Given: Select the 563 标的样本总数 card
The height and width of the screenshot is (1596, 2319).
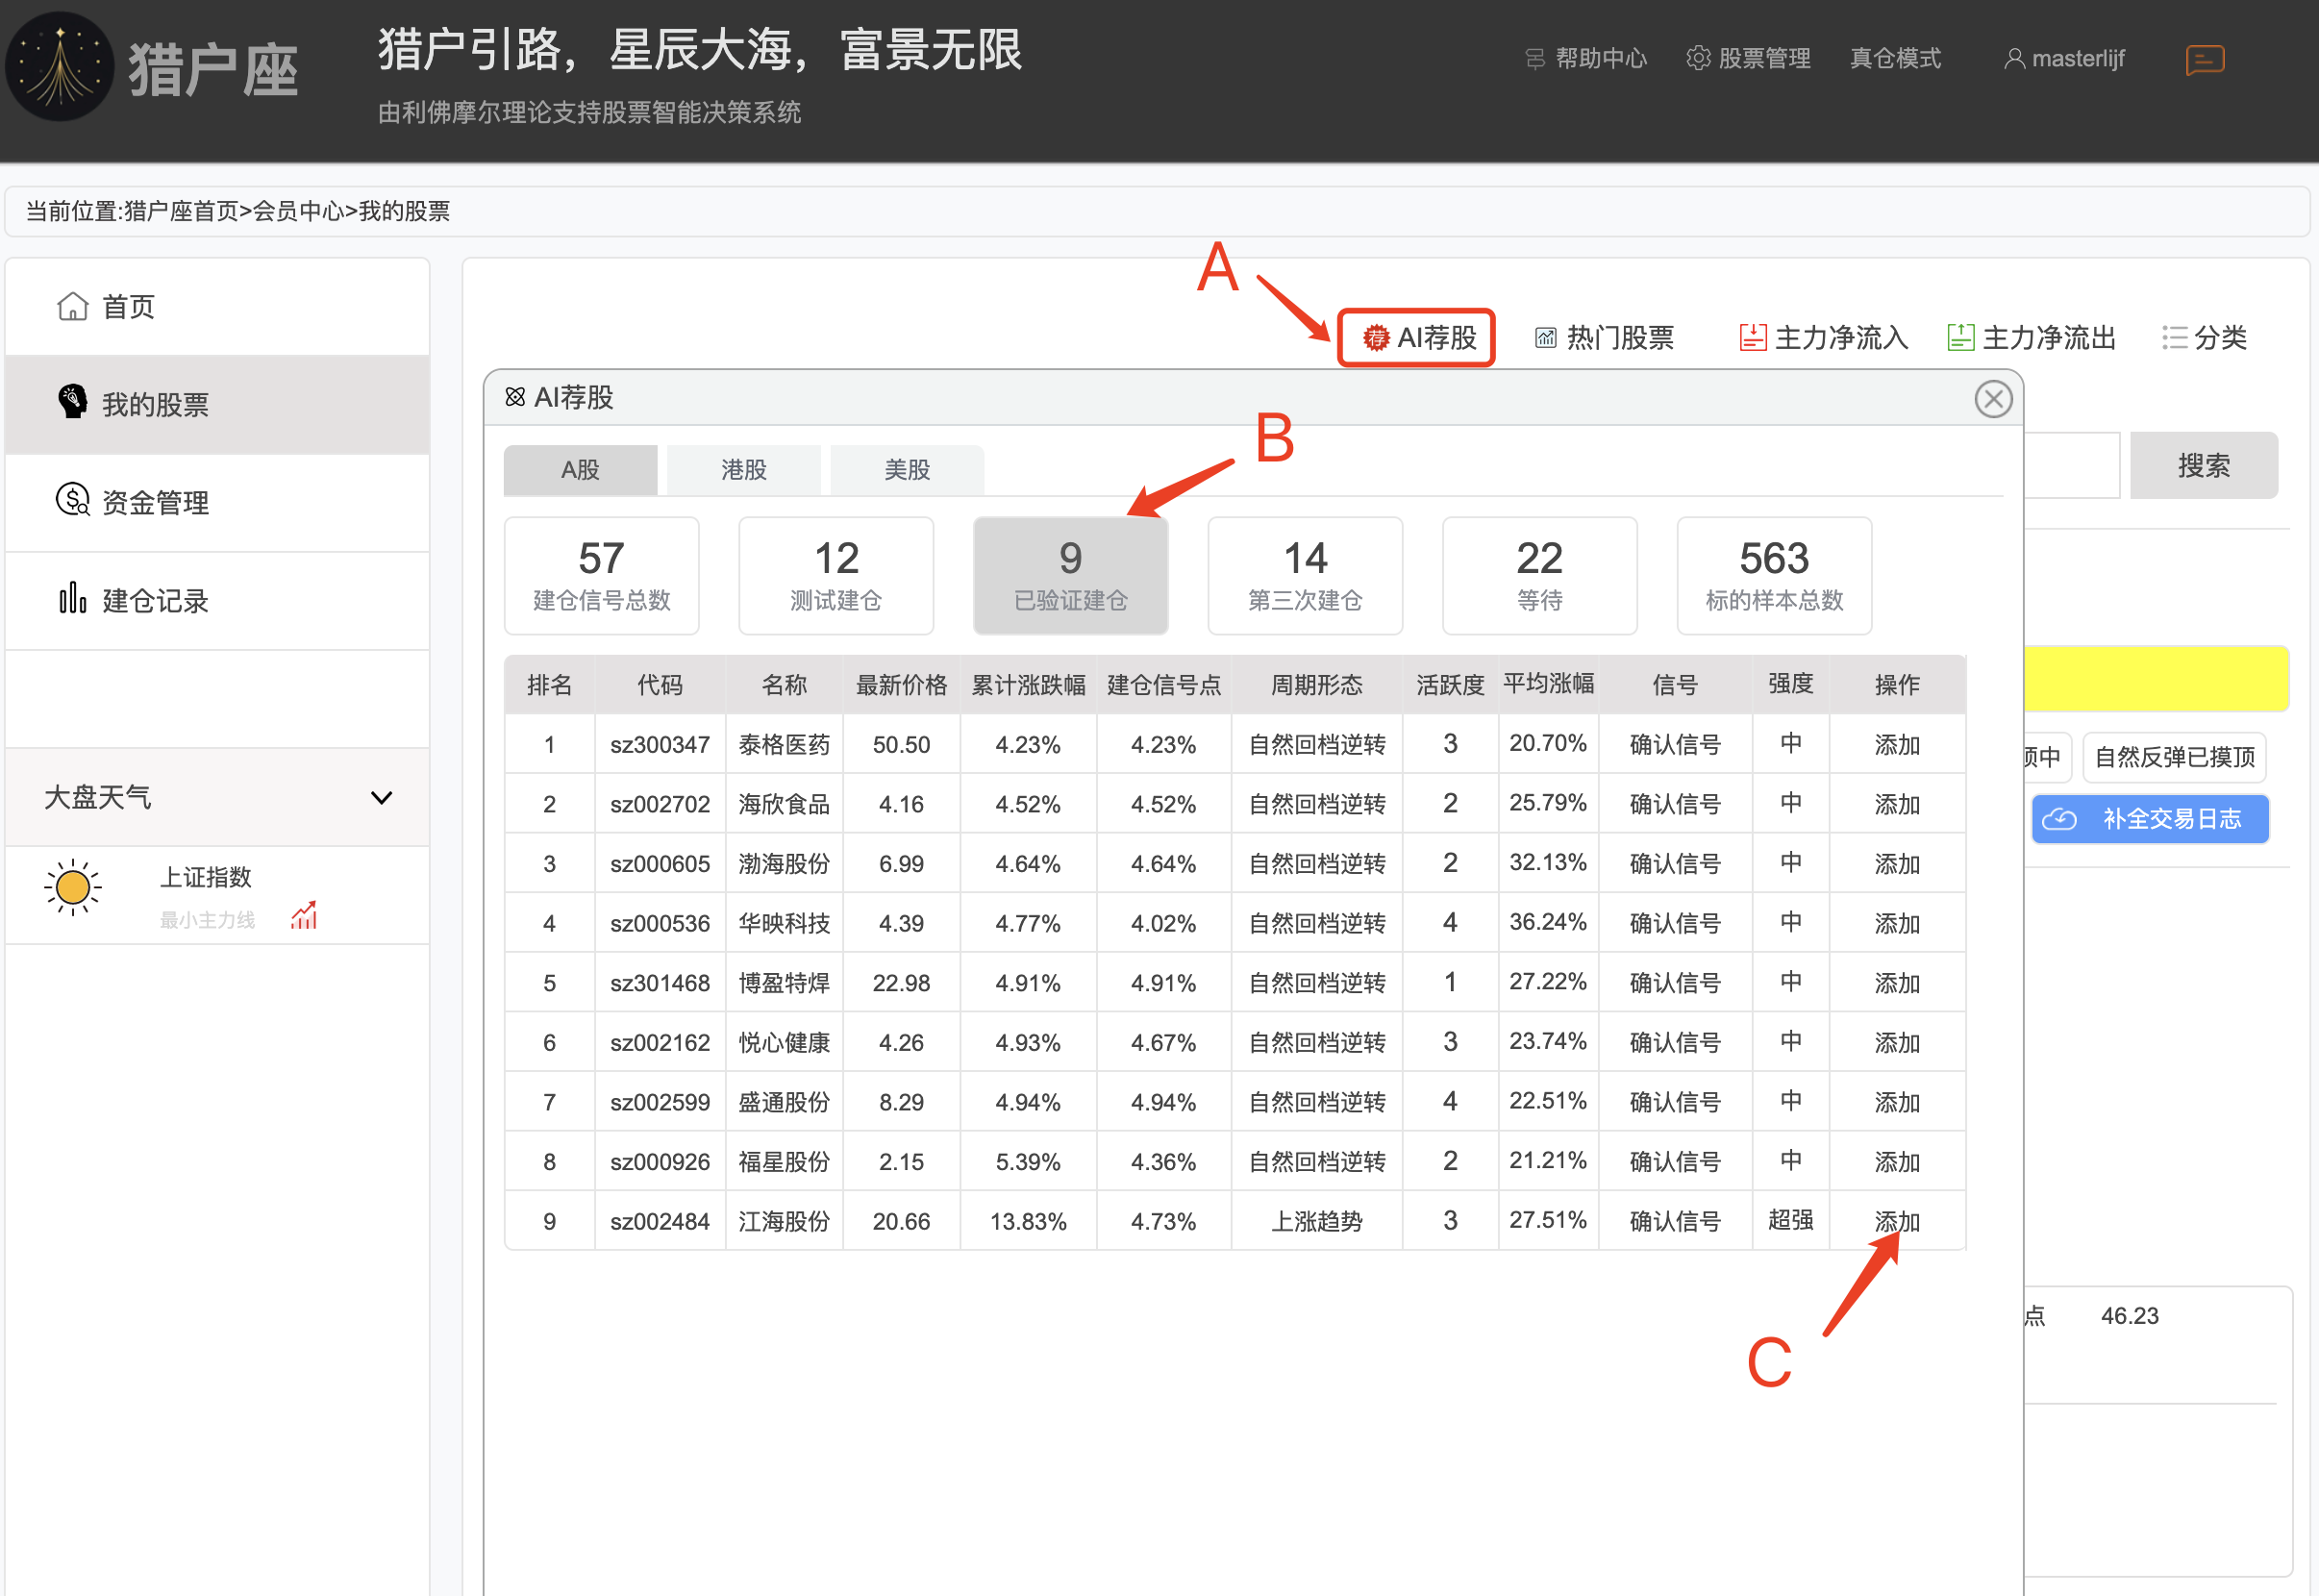Looking at the screenshot, I should pyautogui.click(x=1774, y=575).
